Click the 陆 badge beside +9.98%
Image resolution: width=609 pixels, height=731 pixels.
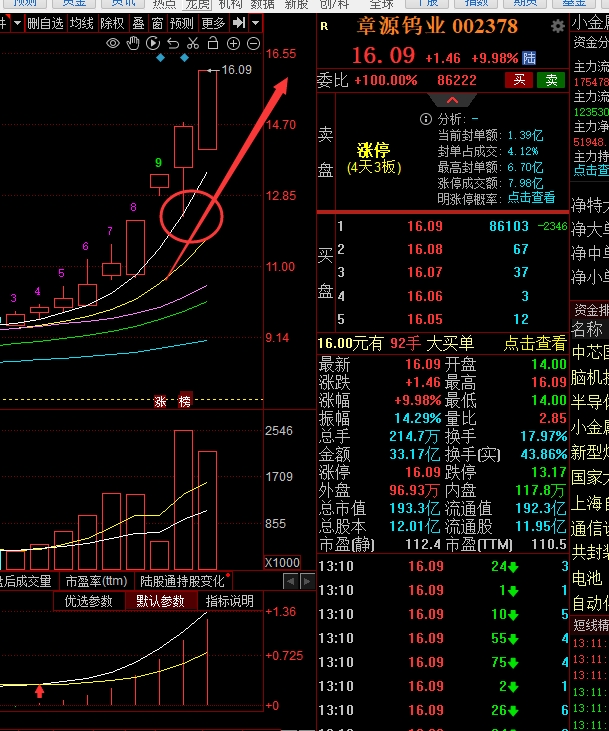click(529, 58)
